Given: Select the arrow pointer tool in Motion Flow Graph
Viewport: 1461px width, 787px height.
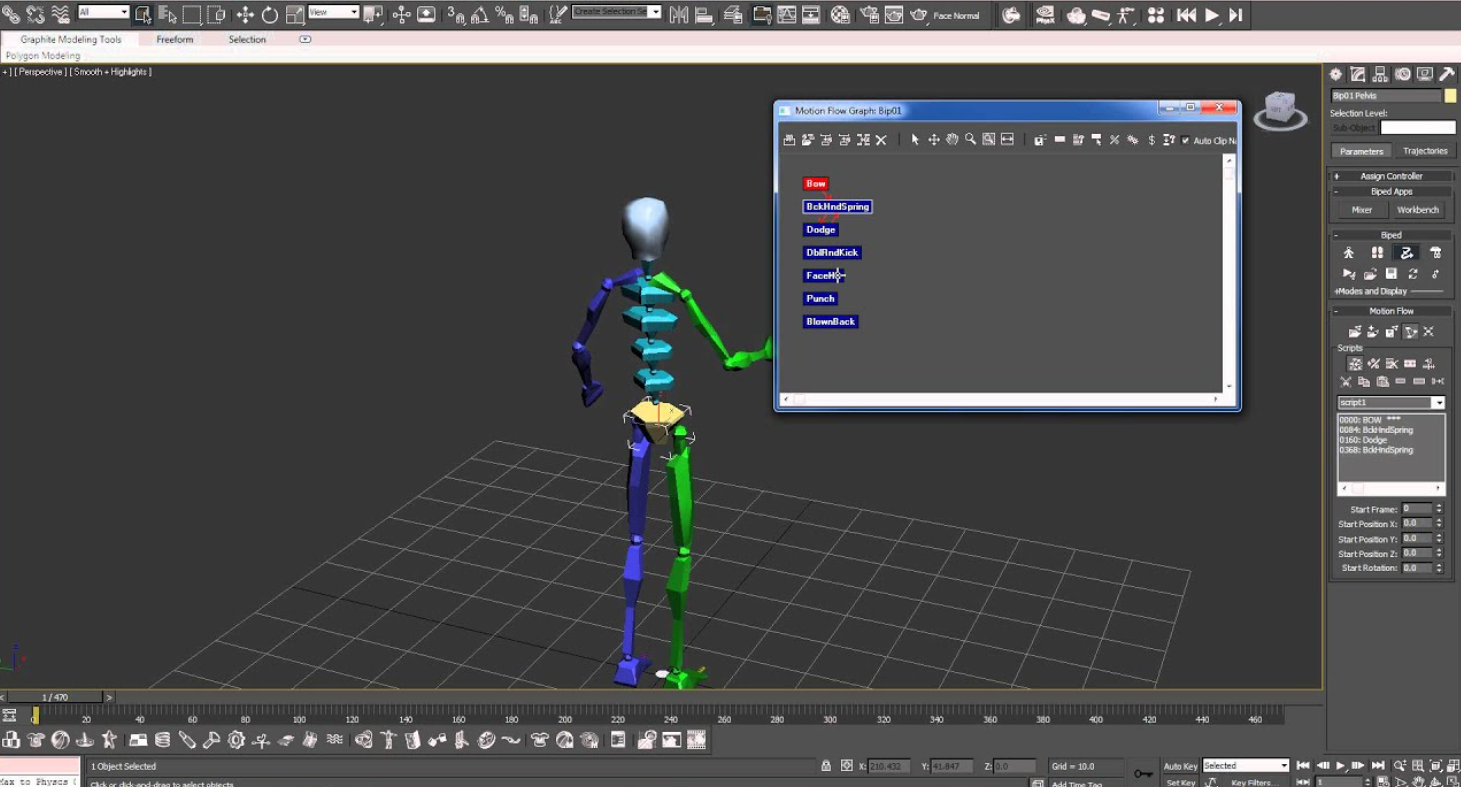Looking at the screenshot, I should 914,140.
